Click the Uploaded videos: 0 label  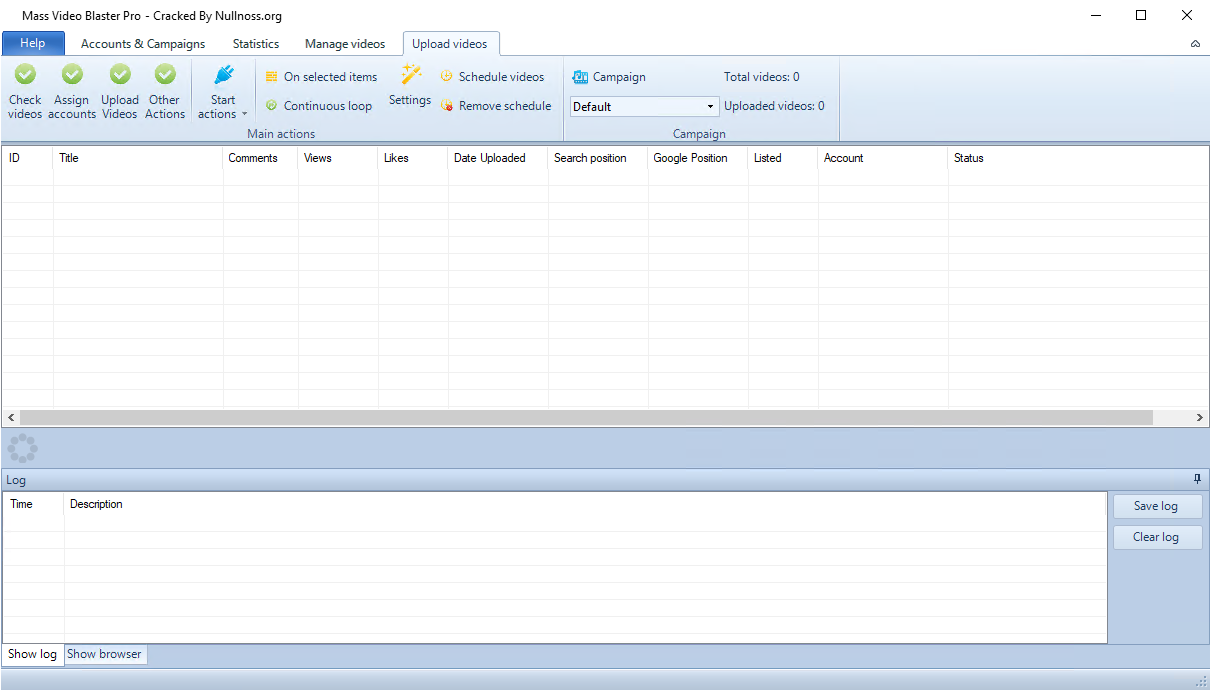[x=774, y=106]
